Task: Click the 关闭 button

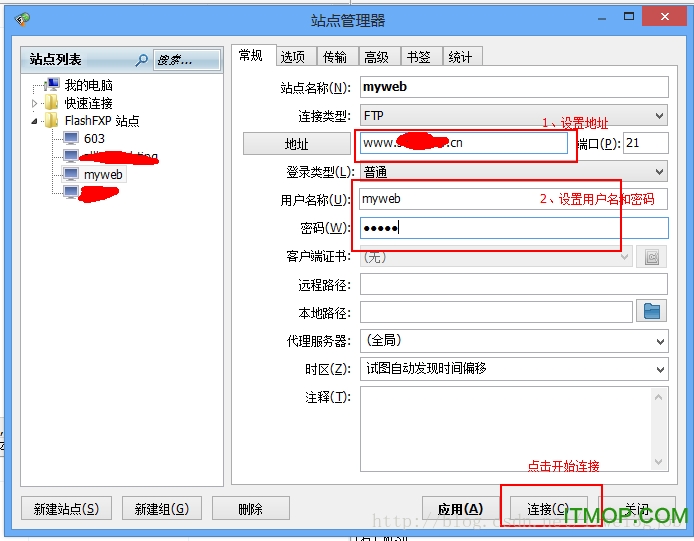Action: [637, 508]
